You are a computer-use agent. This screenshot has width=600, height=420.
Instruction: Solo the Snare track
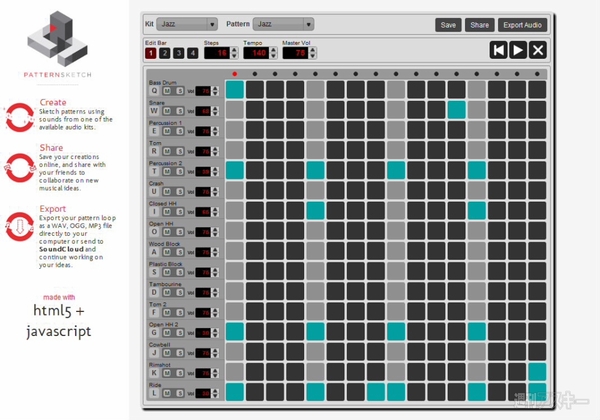coord(179,110)
